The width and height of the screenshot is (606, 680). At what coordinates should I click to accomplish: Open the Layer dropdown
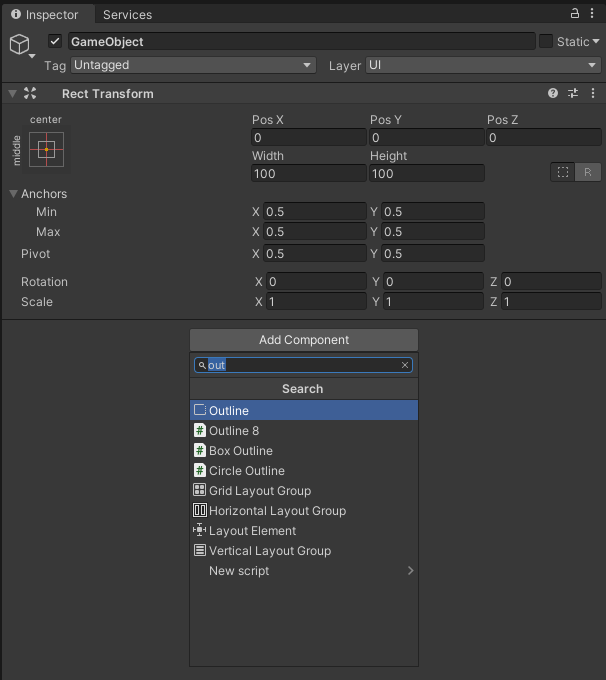(483, 65)
